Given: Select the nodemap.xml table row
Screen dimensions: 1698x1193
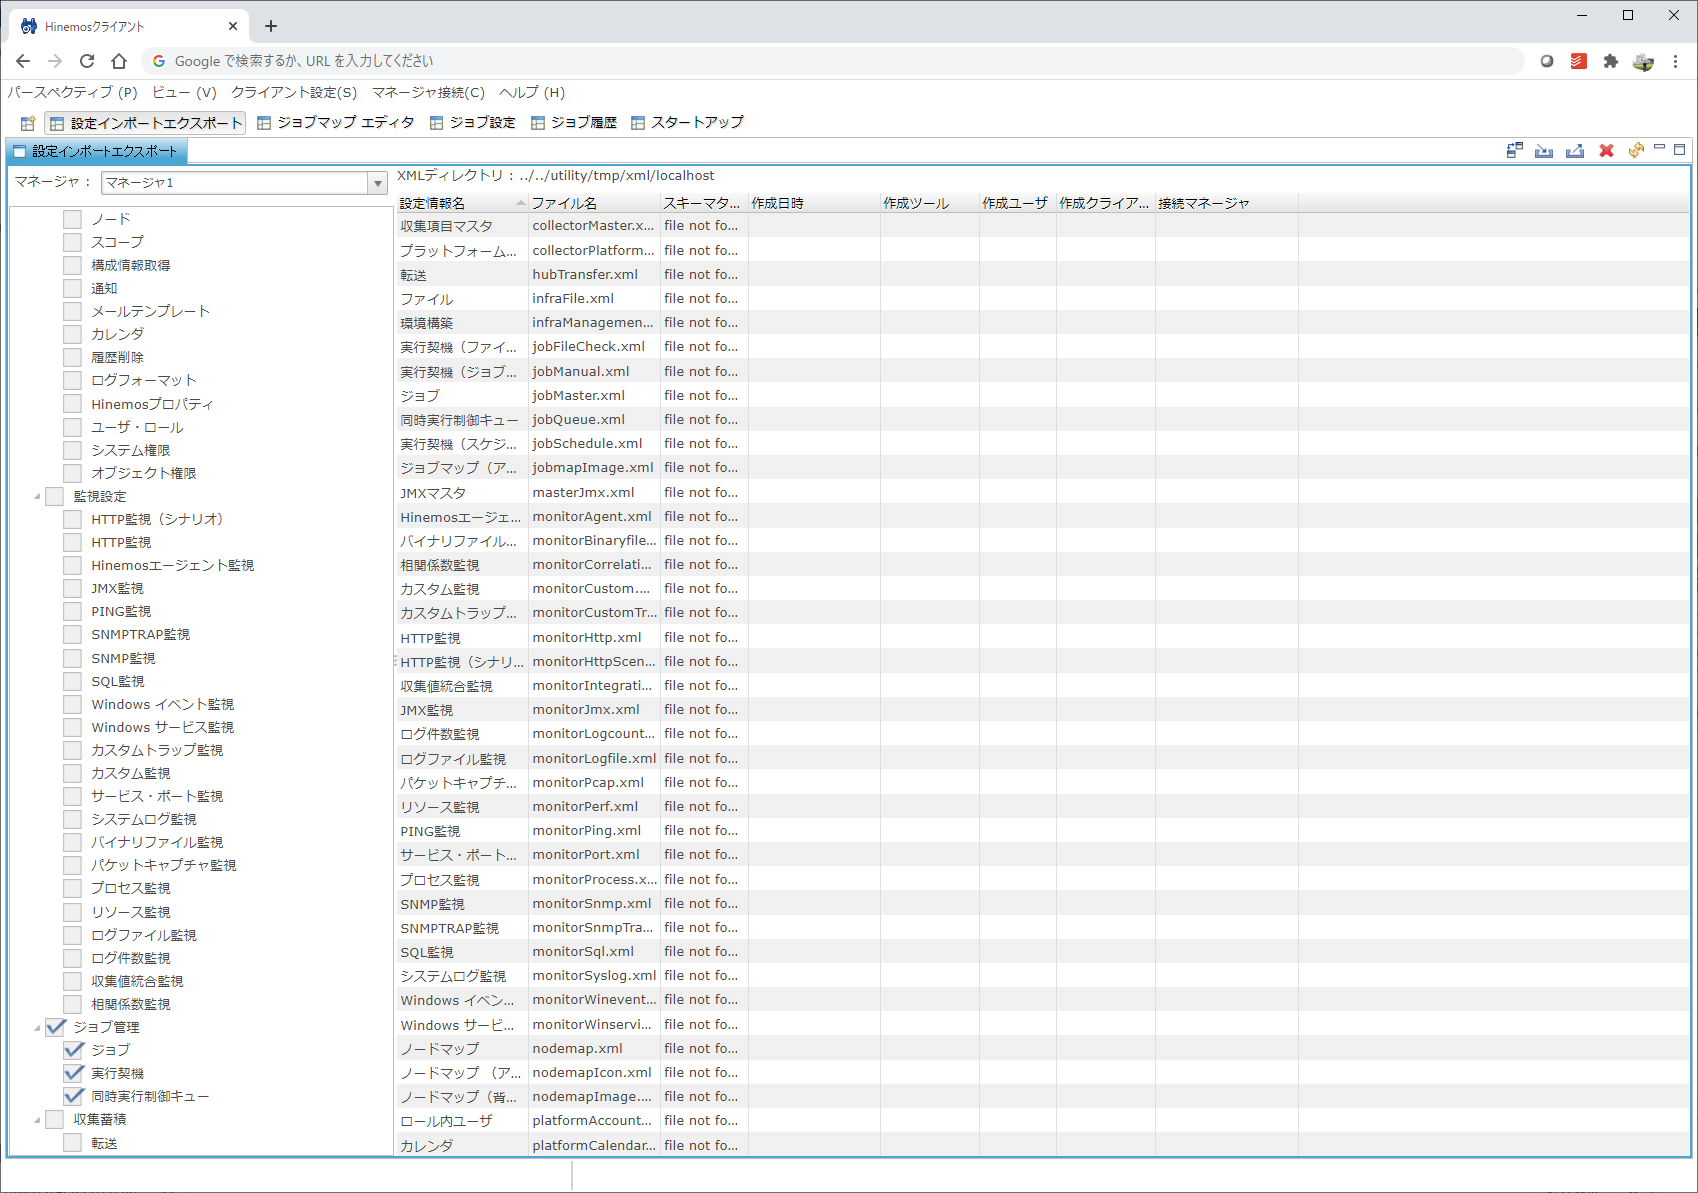Looking at the screenshot, I should click(1043, 1048).
